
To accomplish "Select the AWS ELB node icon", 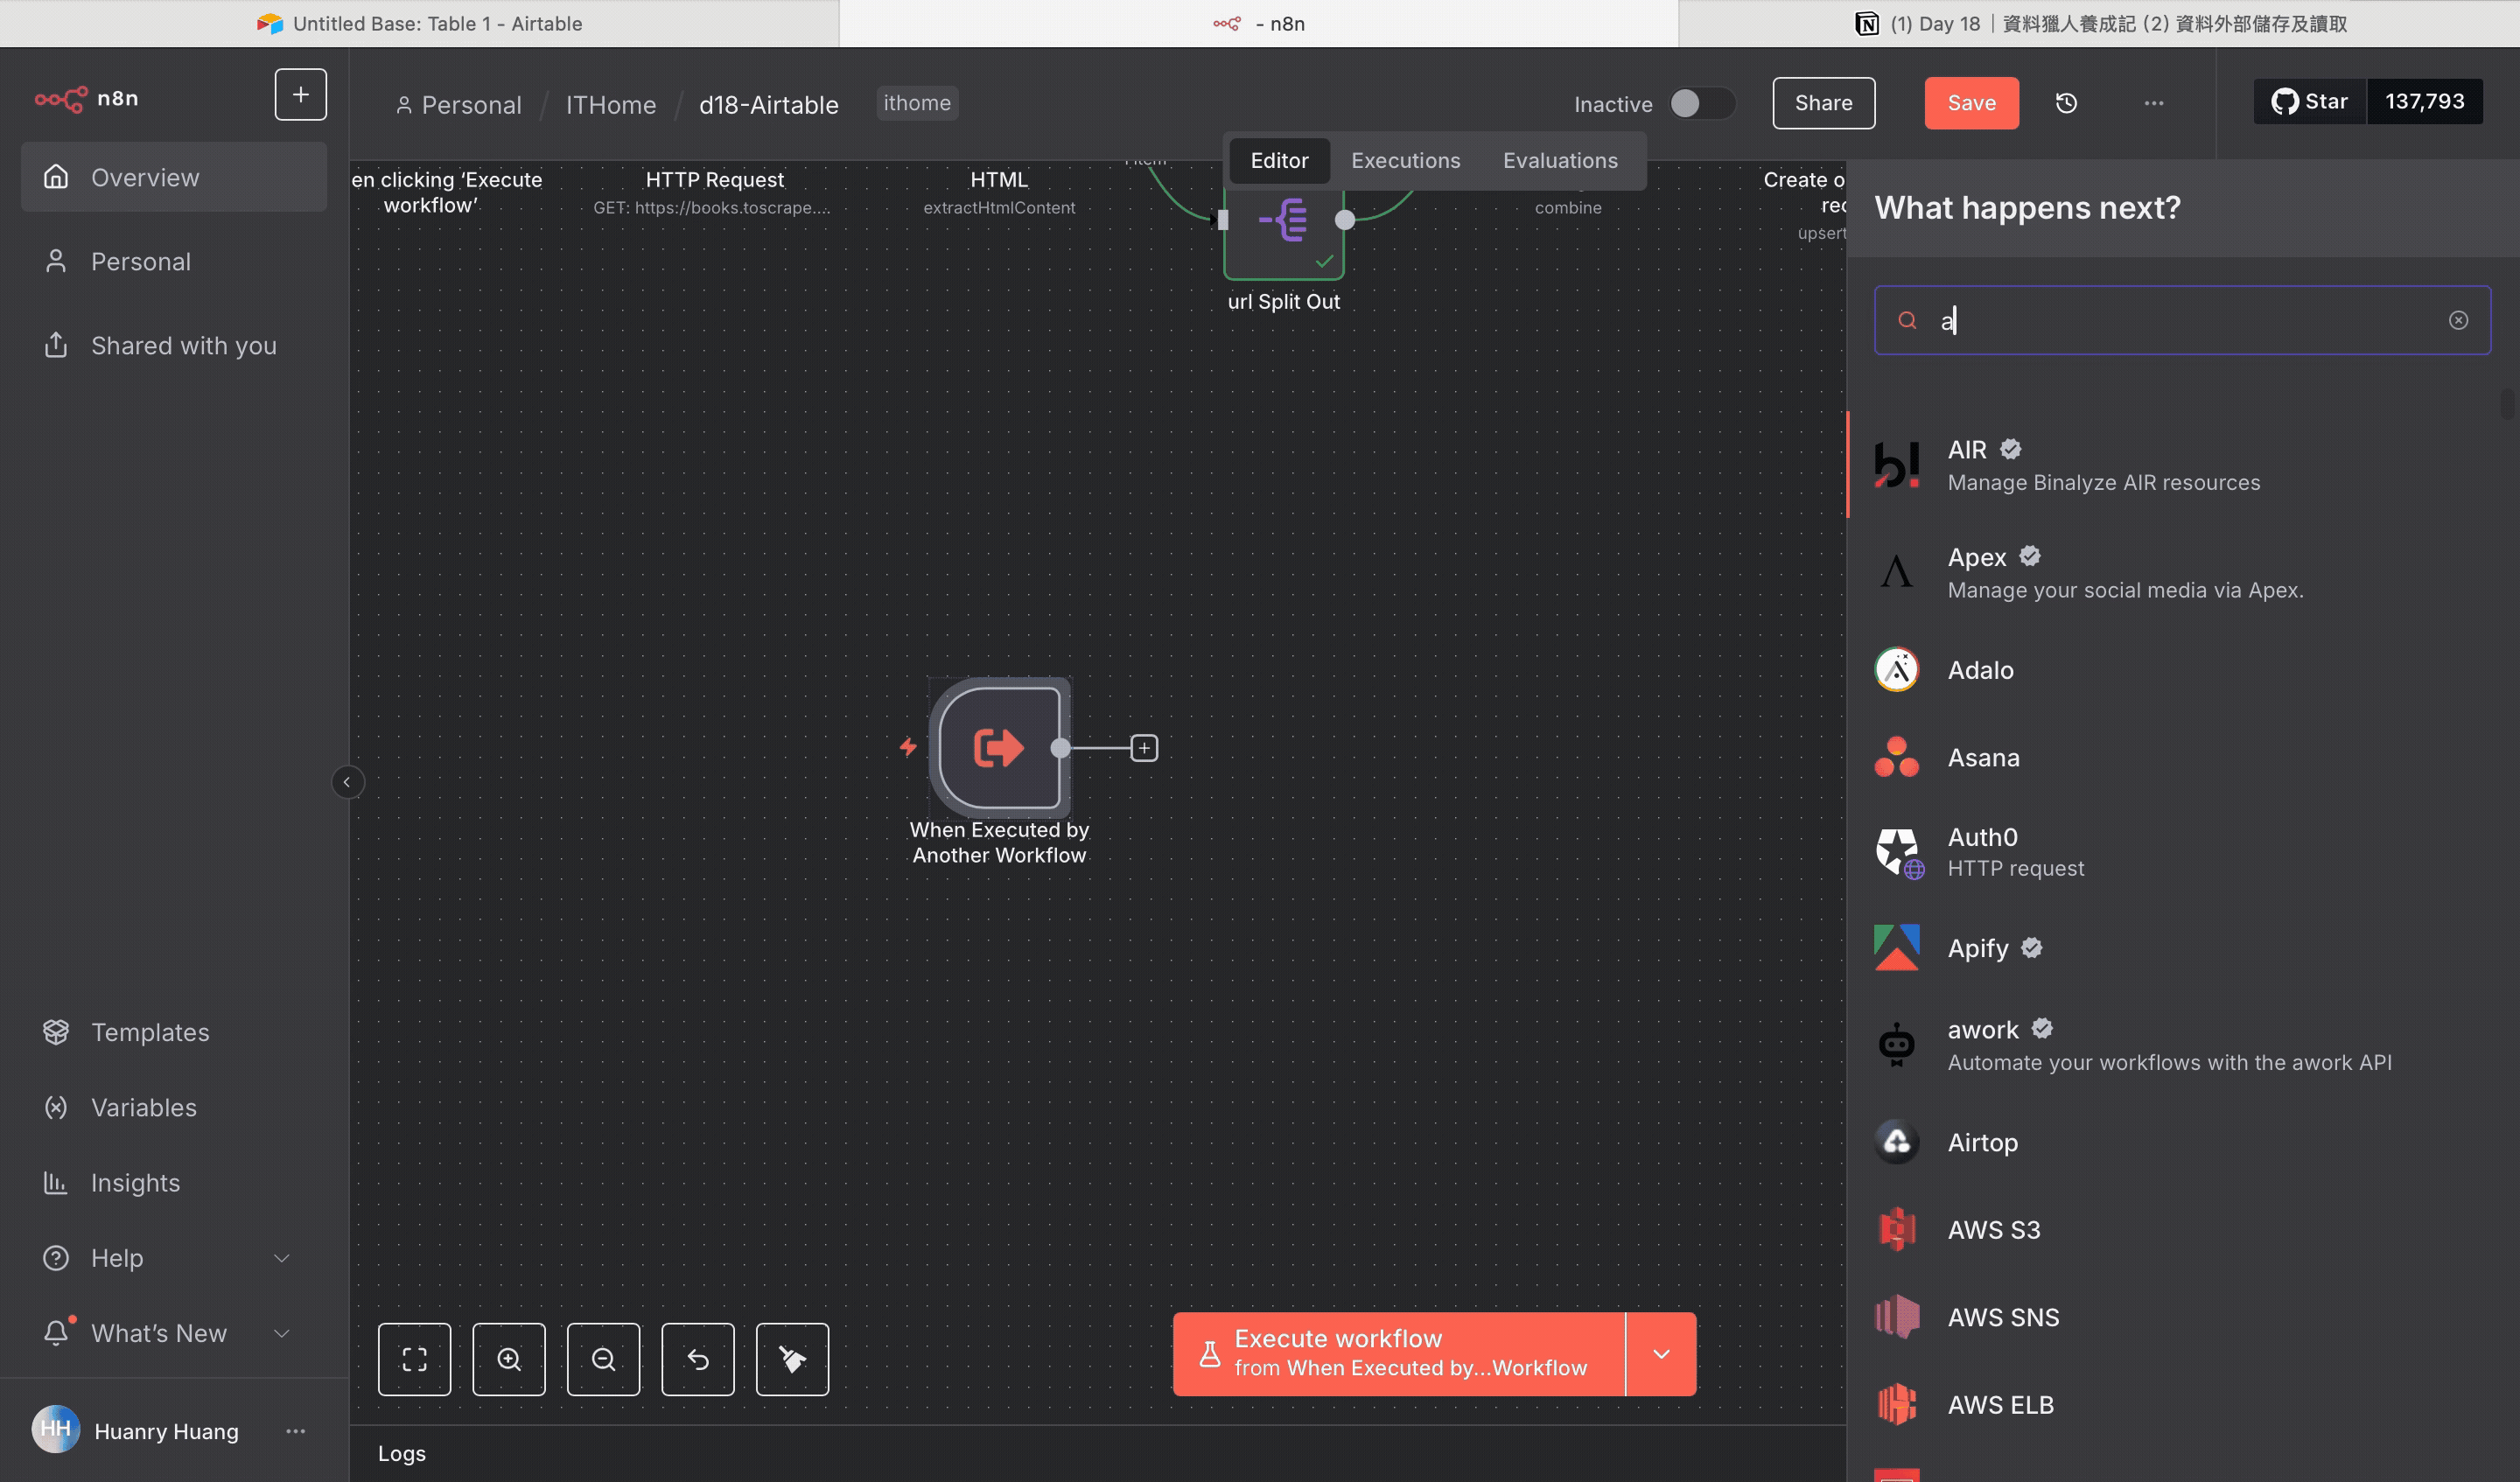I will pos(1896,1405).
